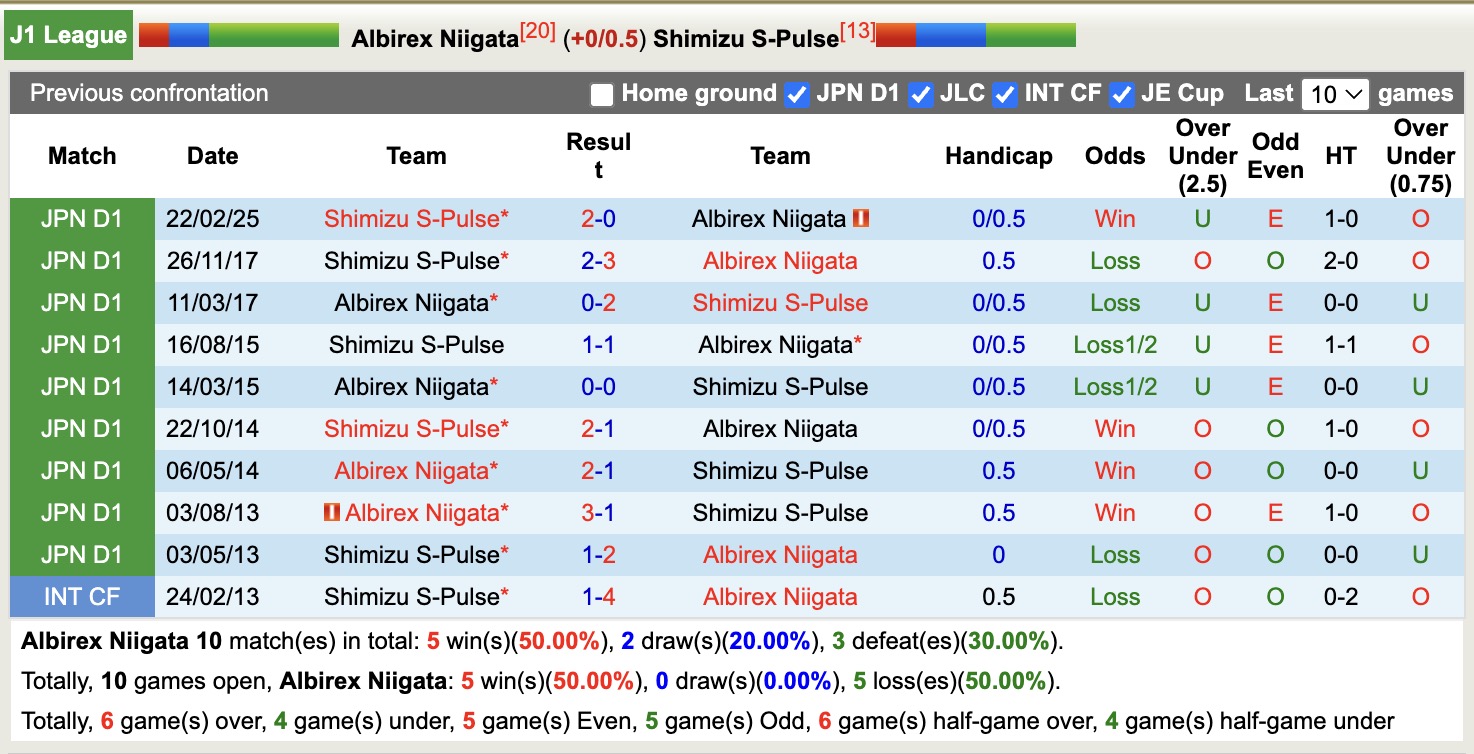Select the J1 League tab
This screenshot has width=1474, height=754.
click(67, 33)
